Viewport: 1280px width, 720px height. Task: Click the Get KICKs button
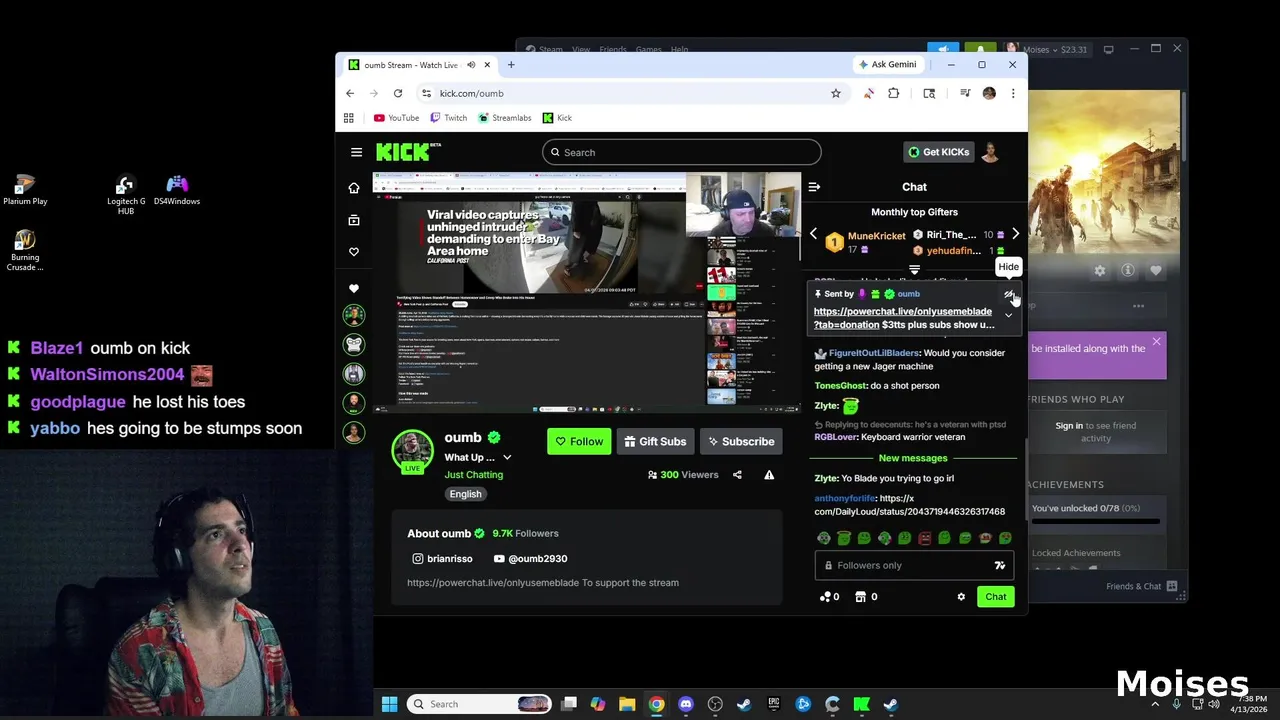point(938,152)
